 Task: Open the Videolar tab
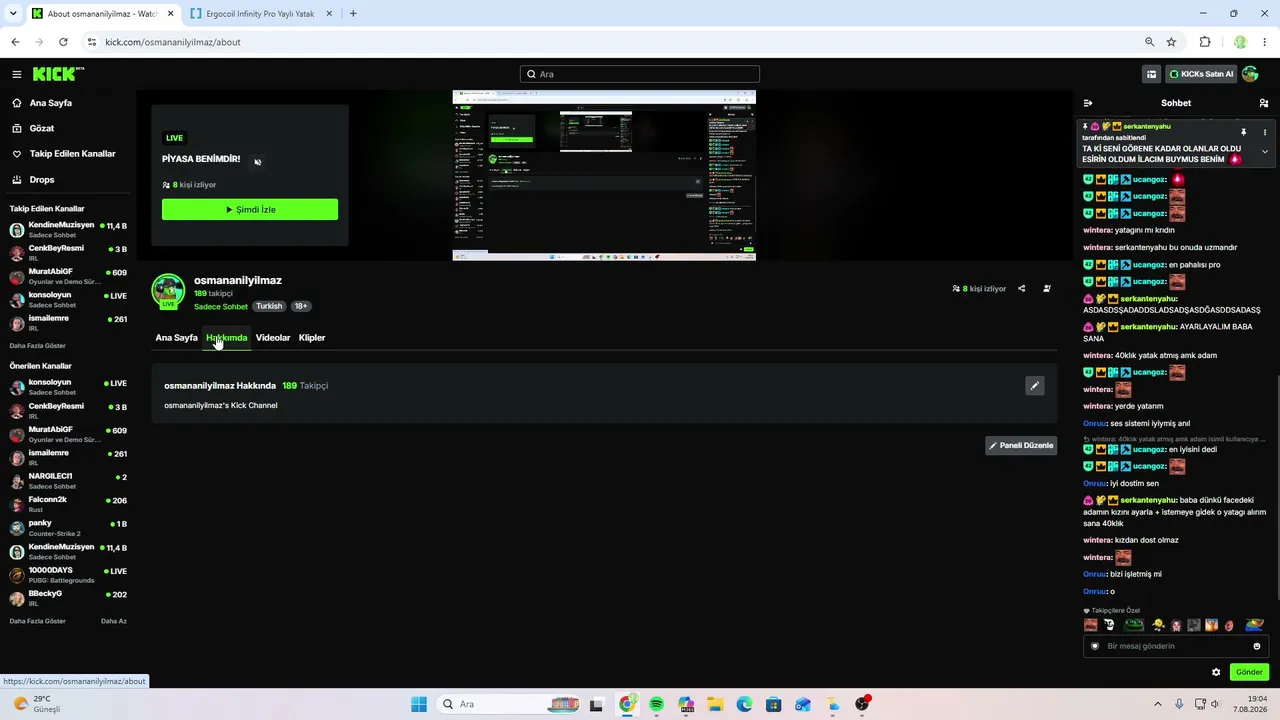[273, 338]
